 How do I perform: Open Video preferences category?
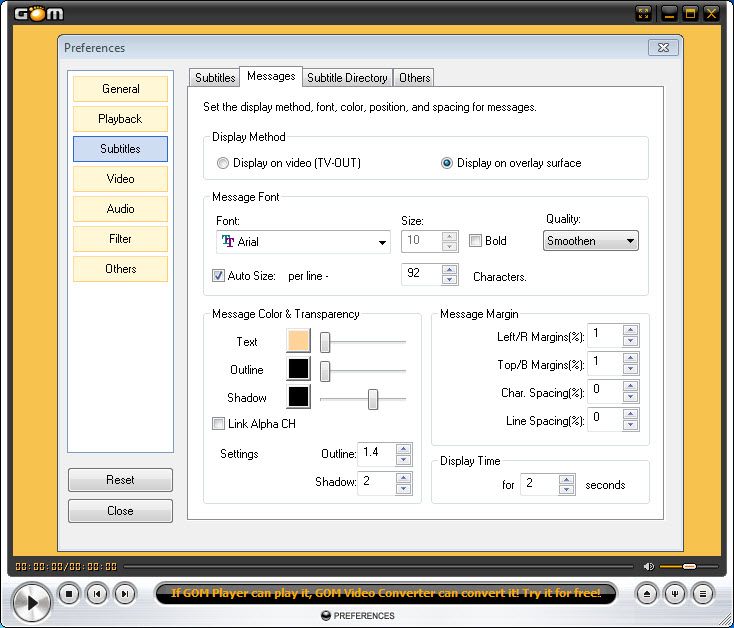(x=120, y=179)
